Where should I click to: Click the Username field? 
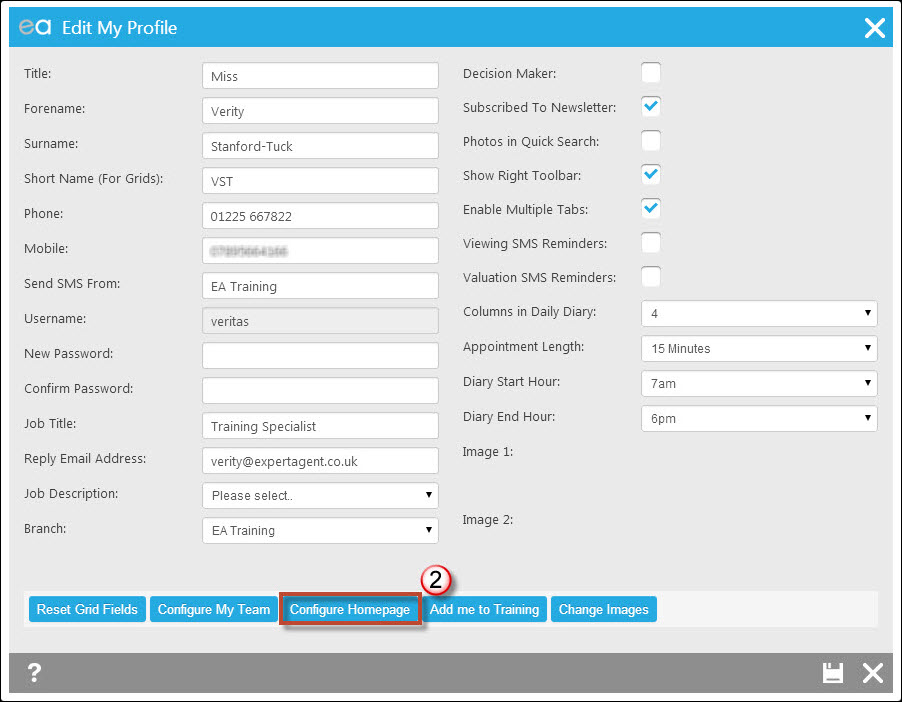[x=320, y=321]
